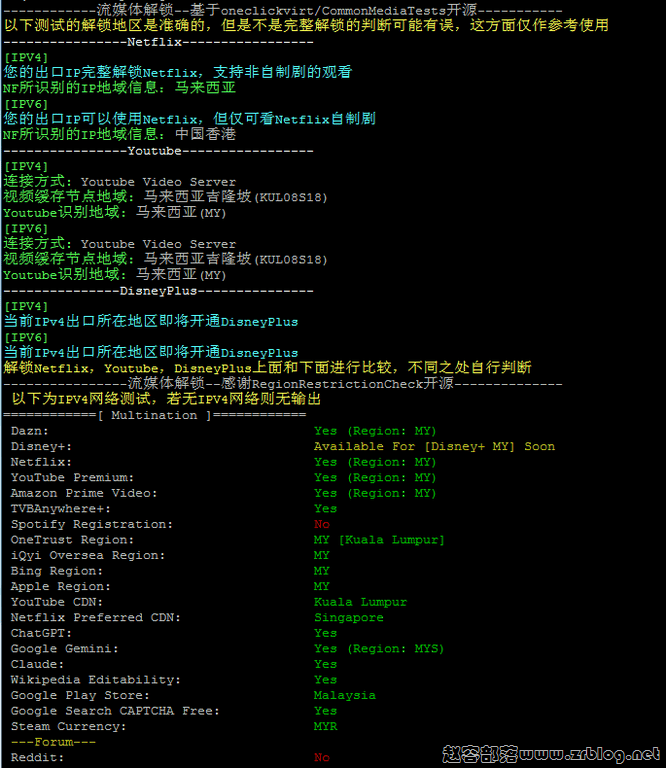
Task: Click the 'Amazon Prime Video:' label
Action: pos(84,493)
